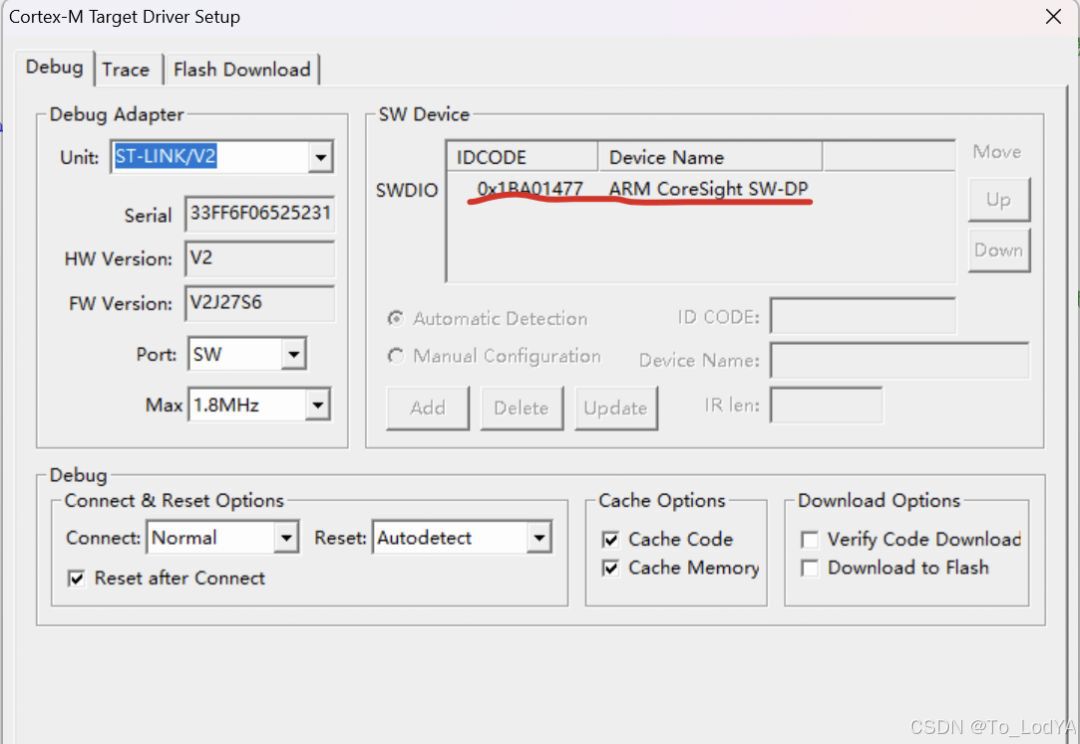Expand the Port dropdown set to SW
Viewport: 1080px width, 744px height.
pyautogui.click(x=294, y=354)
